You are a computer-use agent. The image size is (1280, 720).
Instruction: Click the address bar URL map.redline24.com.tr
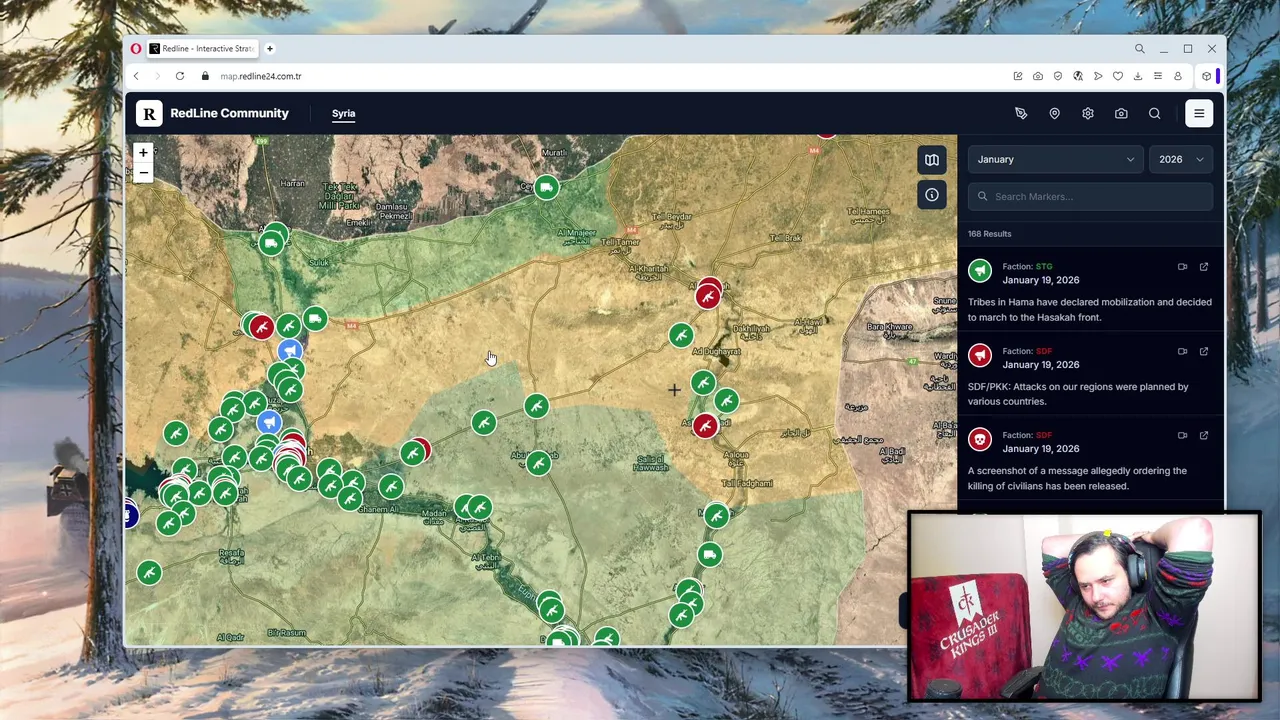click(x=260, y=76)
